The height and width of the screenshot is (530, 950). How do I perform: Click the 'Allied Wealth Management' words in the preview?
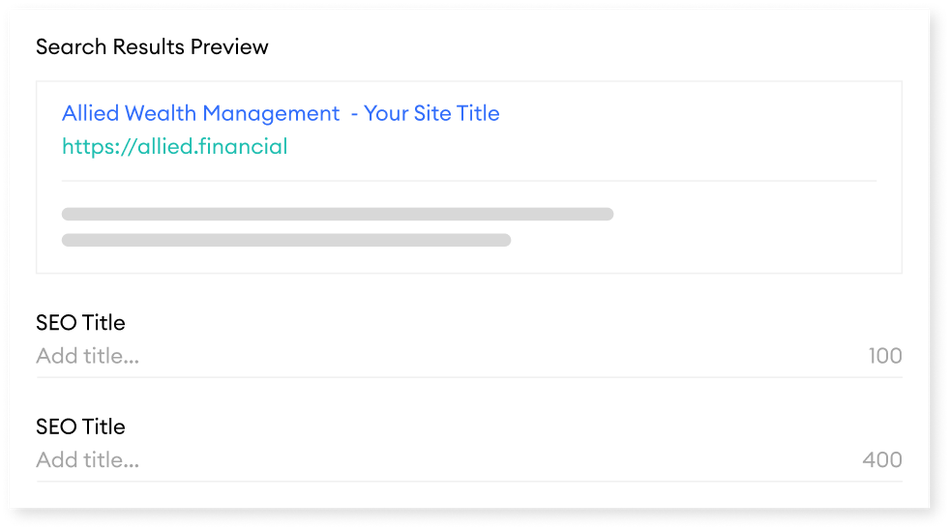click(201, 113)
